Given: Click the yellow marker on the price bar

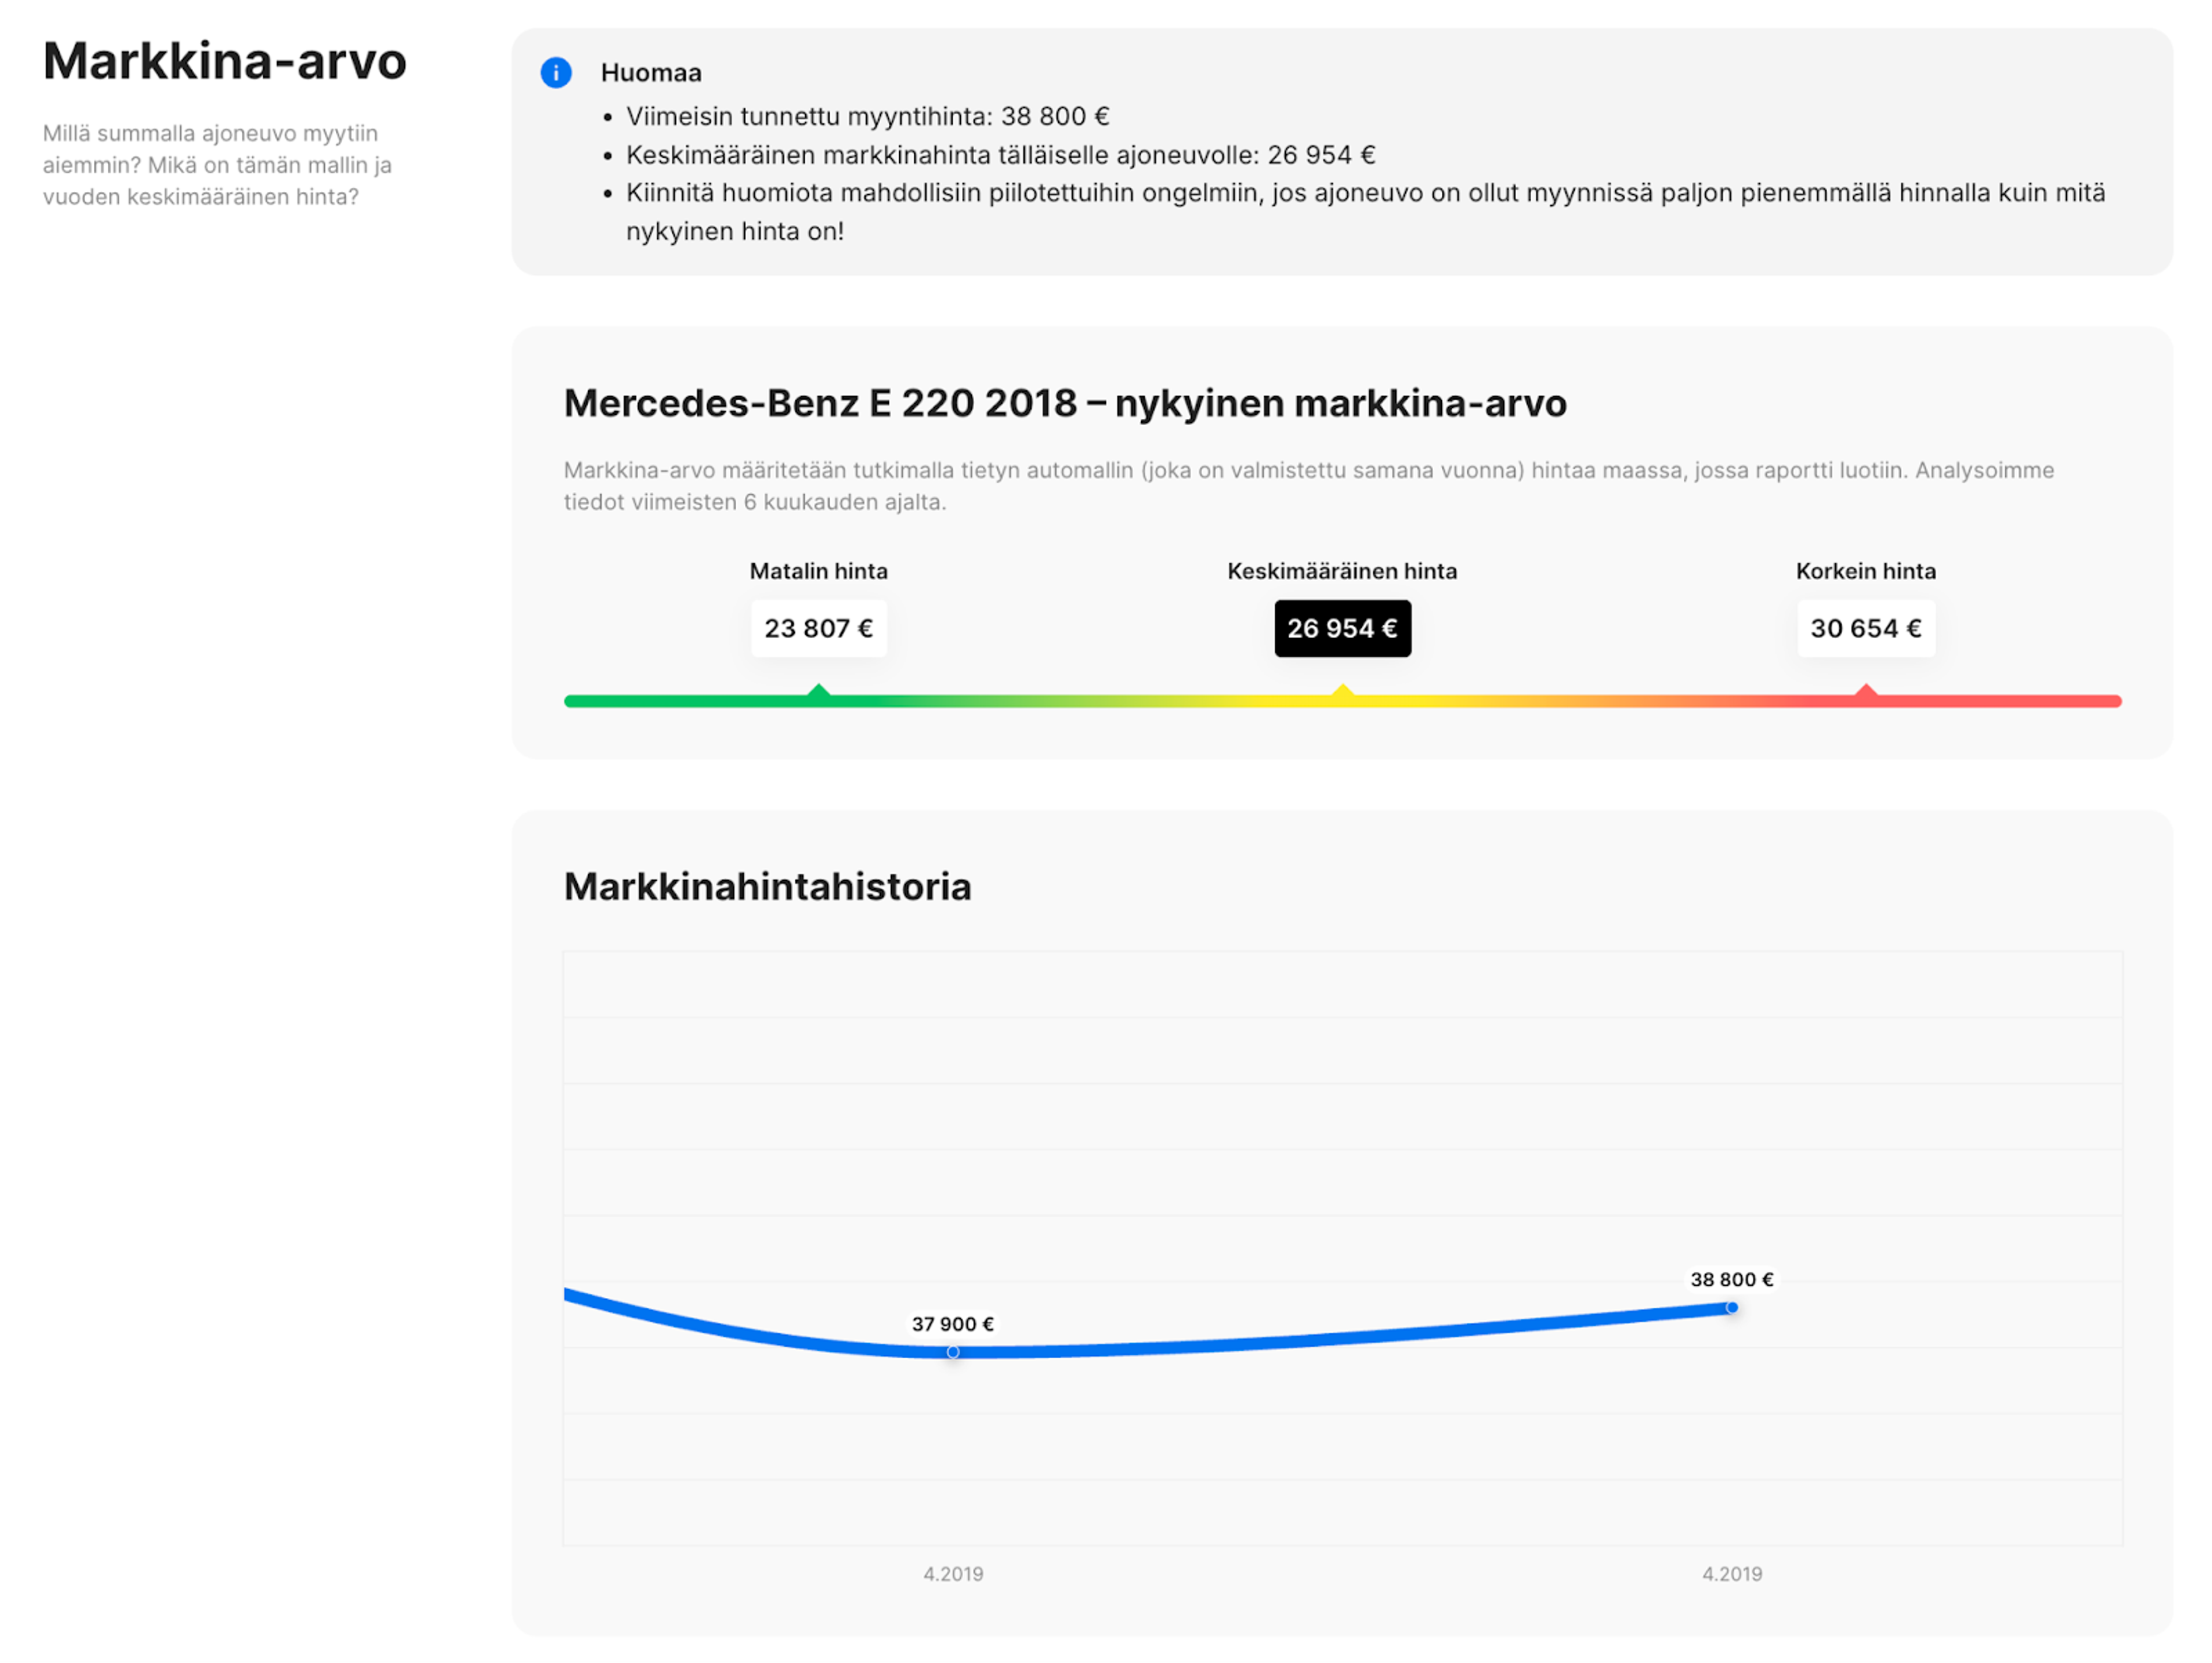Looking at the screenshot, I should (1342, 691).
